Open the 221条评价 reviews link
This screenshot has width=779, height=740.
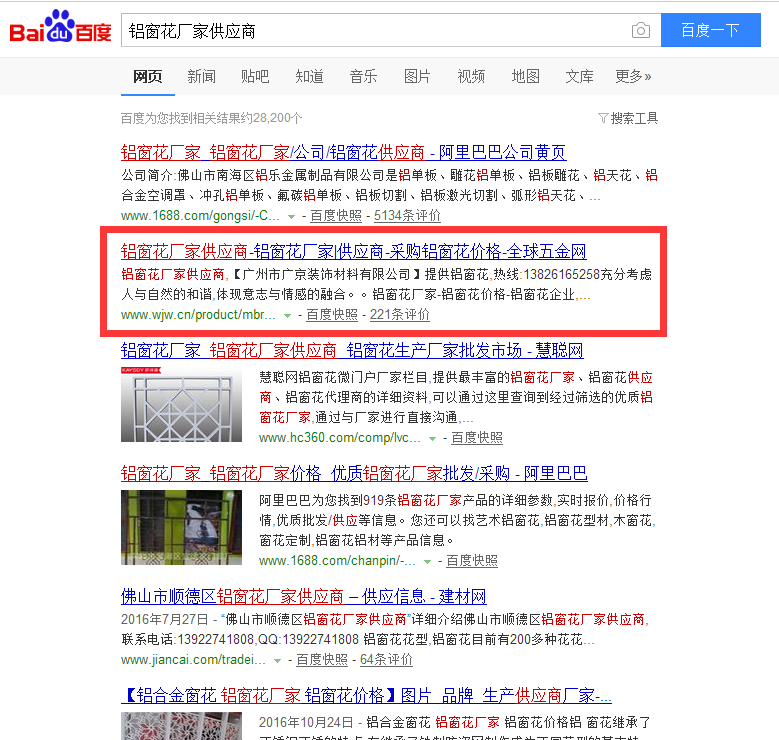click(x=400, y=315)
